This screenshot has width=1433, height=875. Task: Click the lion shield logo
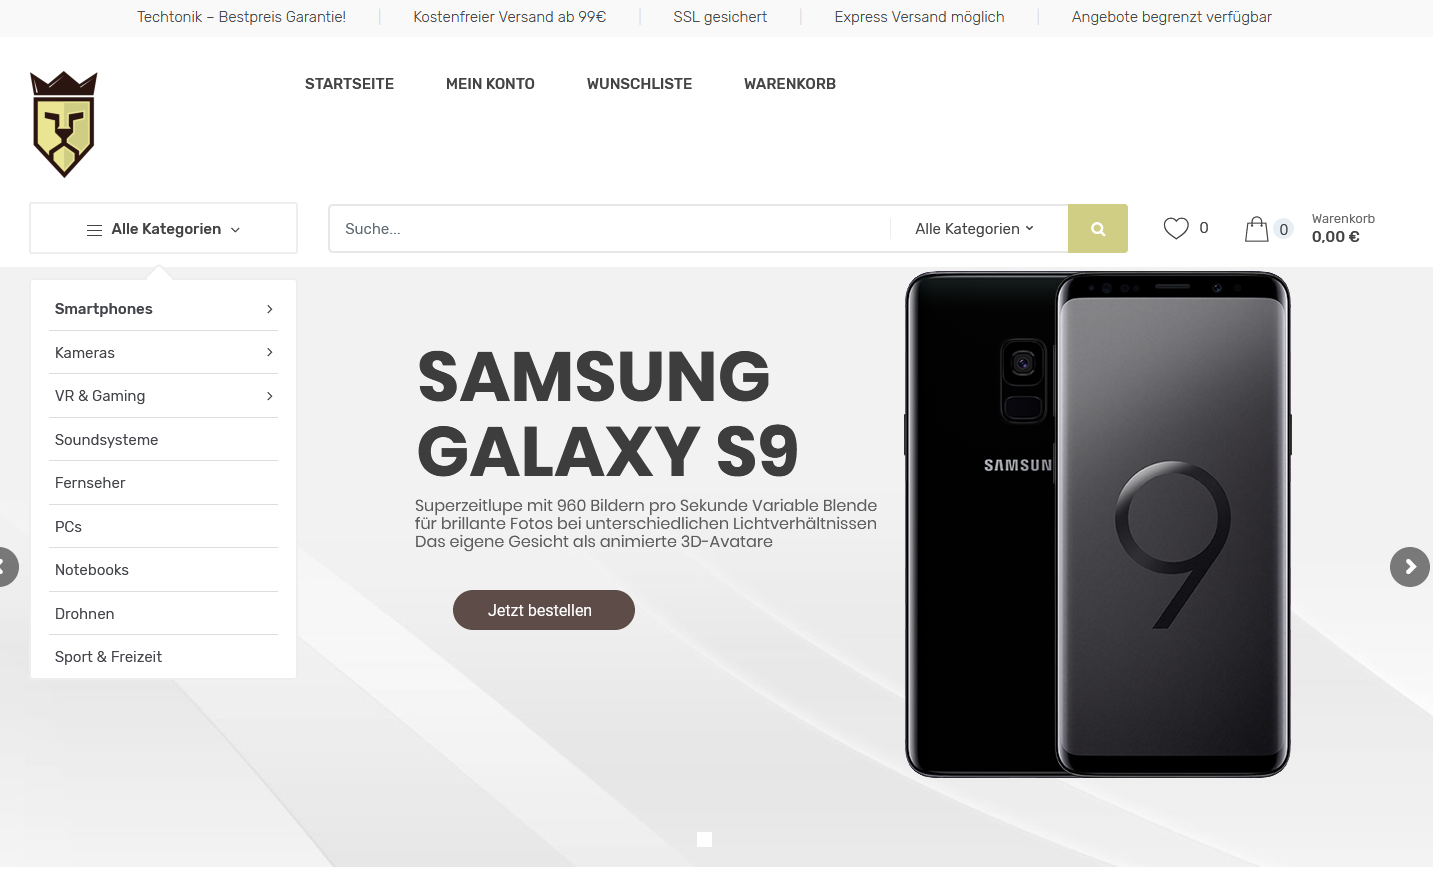pyautogui.click(x=64, y=124)
